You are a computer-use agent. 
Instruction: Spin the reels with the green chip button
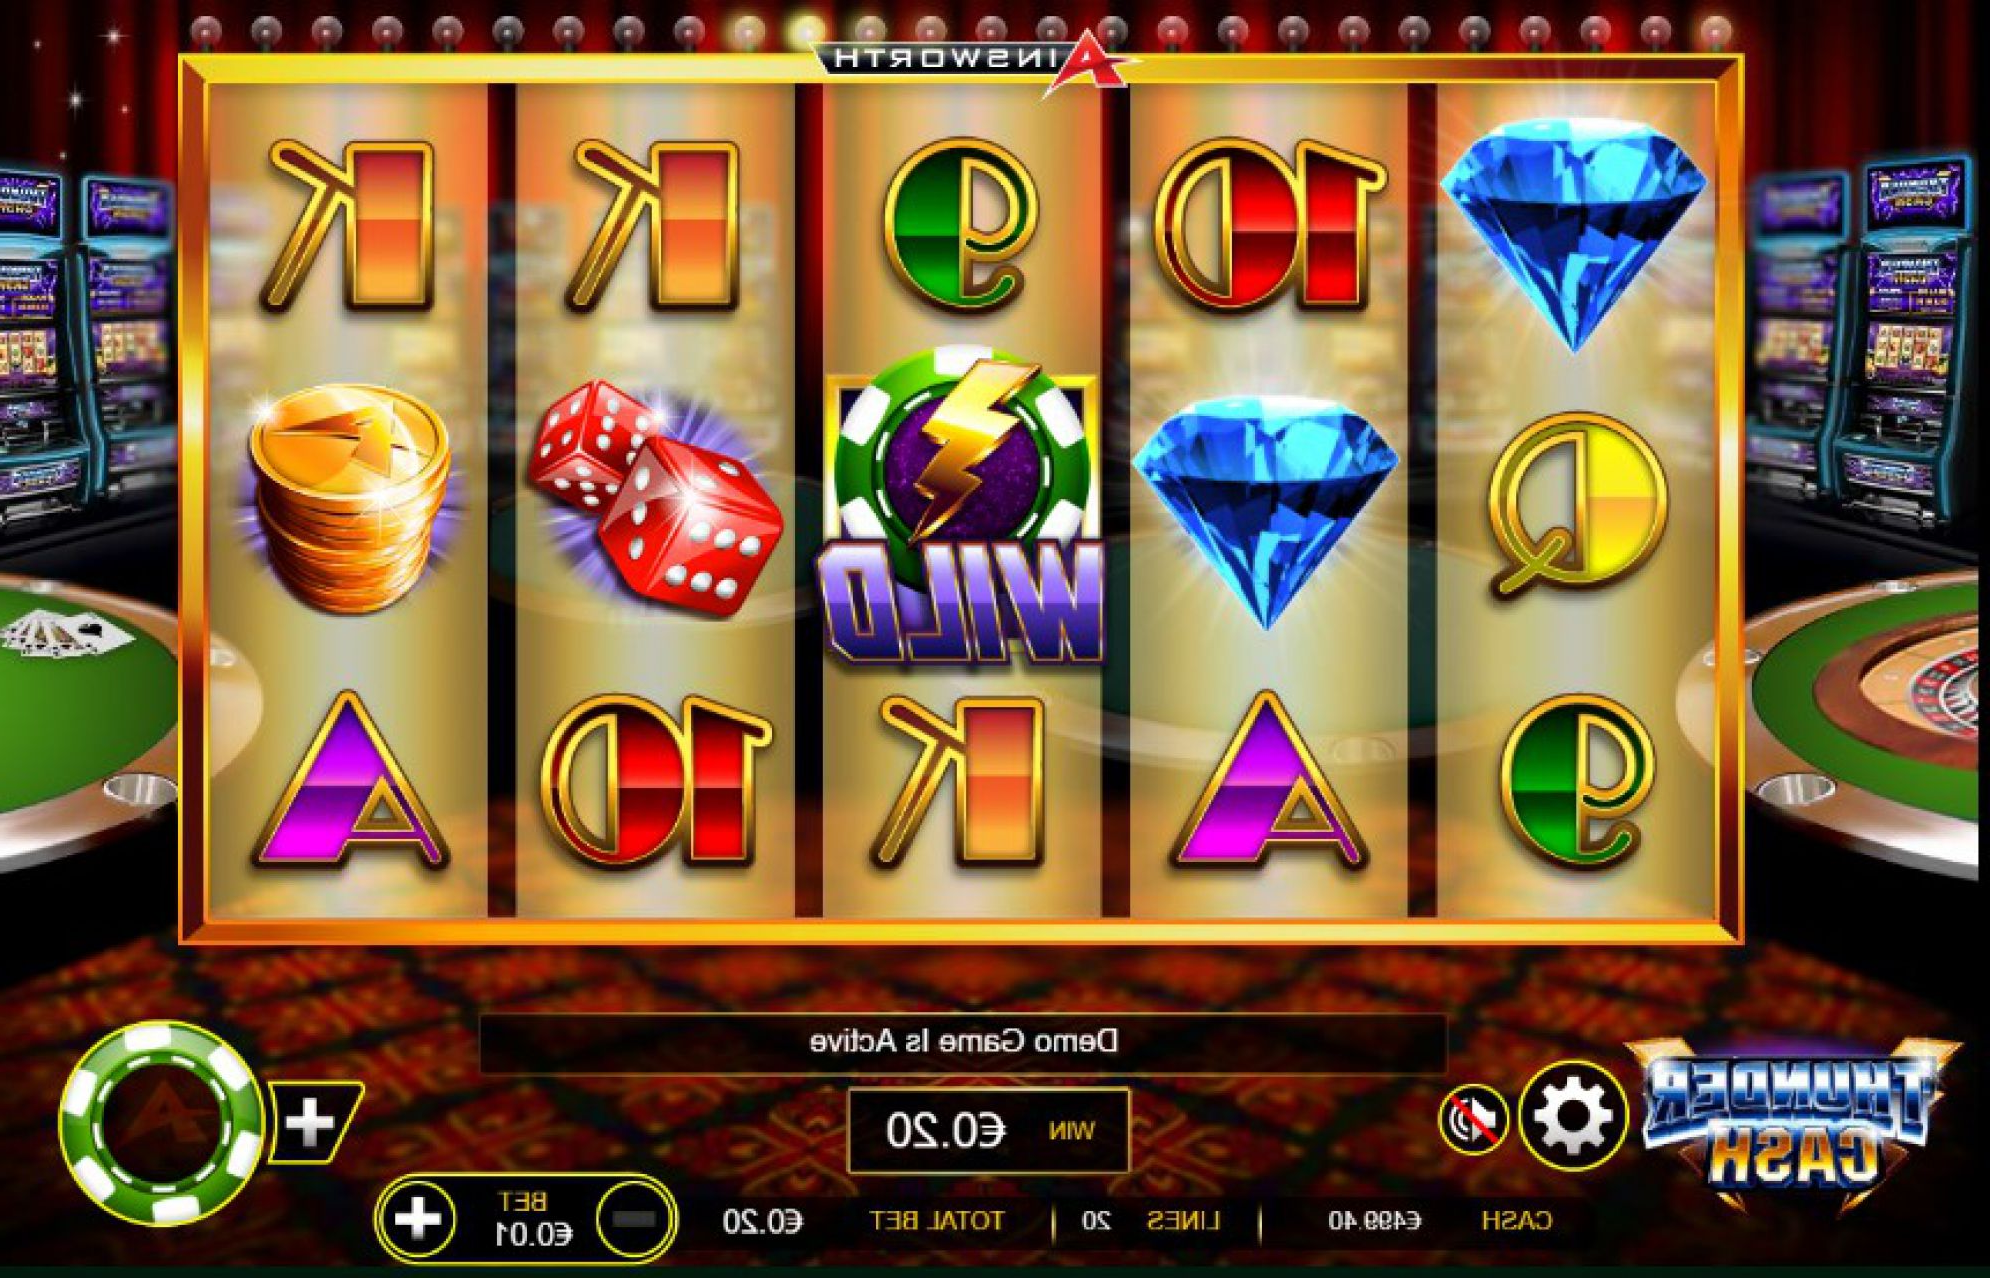(162, 1123)
